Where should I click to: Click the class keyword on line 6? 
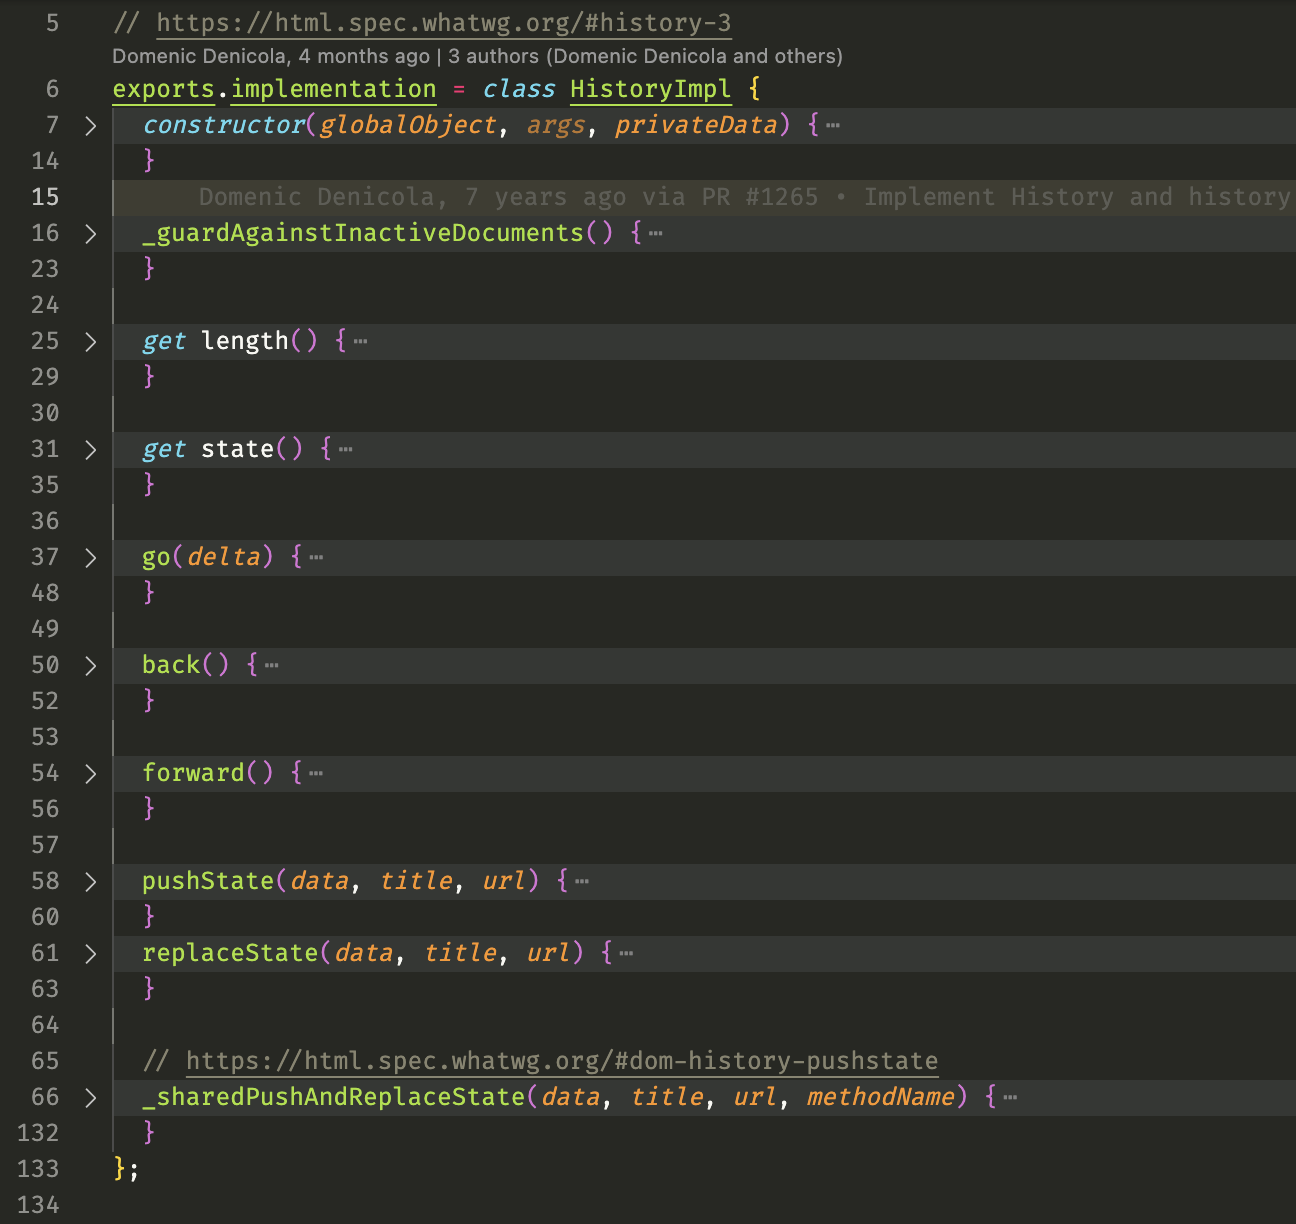519,89
